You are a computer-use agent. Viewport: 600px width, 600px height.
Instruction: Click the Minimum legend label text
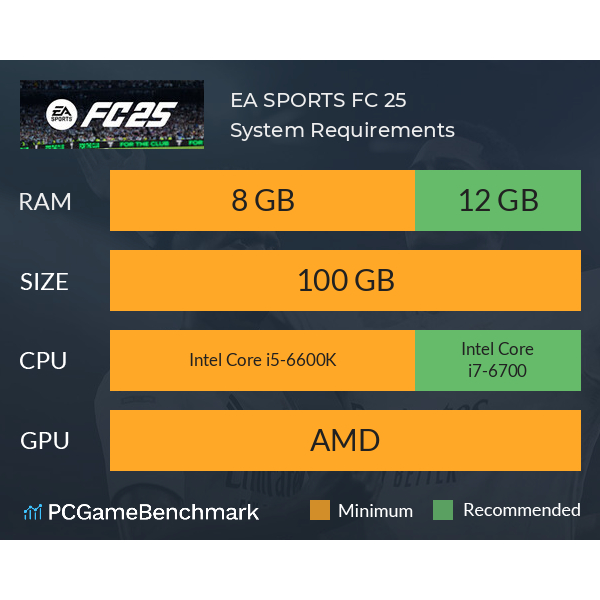(375, 510)
